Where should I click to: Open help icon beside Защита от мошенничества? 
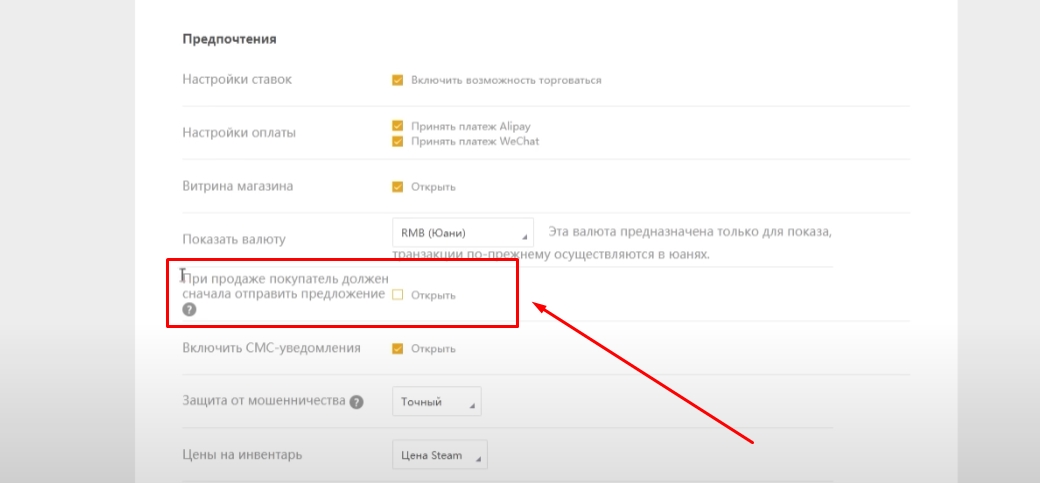[356, 402]
